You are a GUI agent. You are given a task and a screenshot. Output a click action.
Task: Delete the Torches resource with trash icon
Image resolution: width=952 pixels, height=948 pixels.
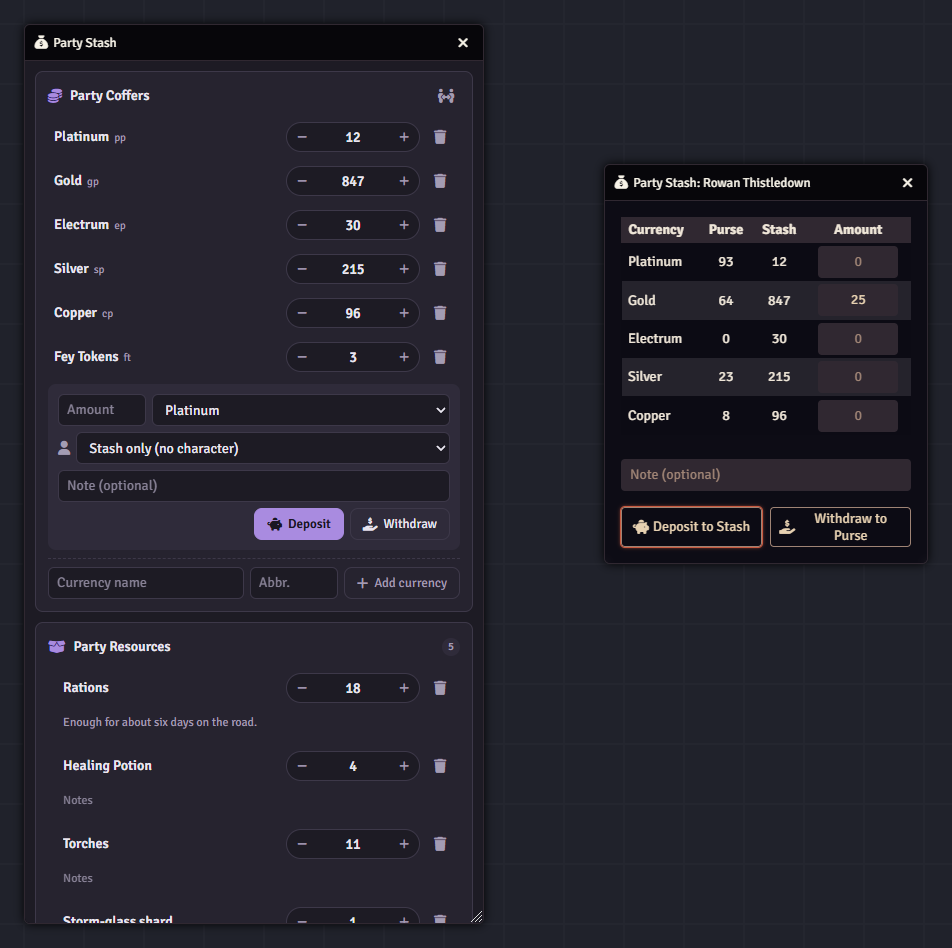point(440,844)
